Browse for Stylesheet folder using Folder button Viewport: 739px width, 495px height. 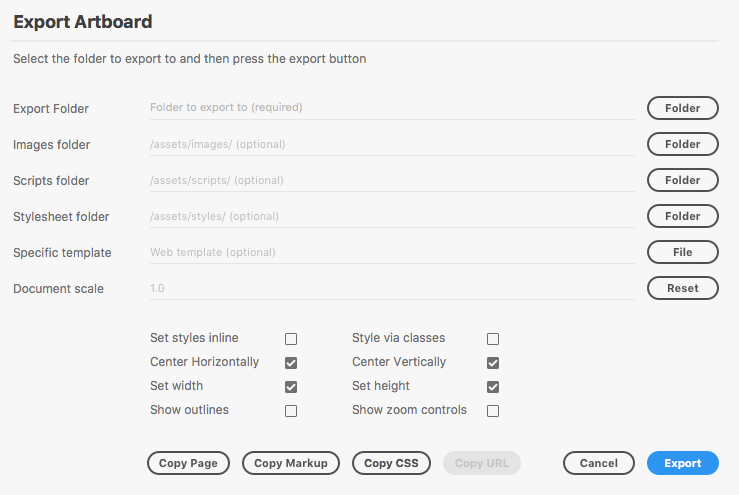click(682, 216)
